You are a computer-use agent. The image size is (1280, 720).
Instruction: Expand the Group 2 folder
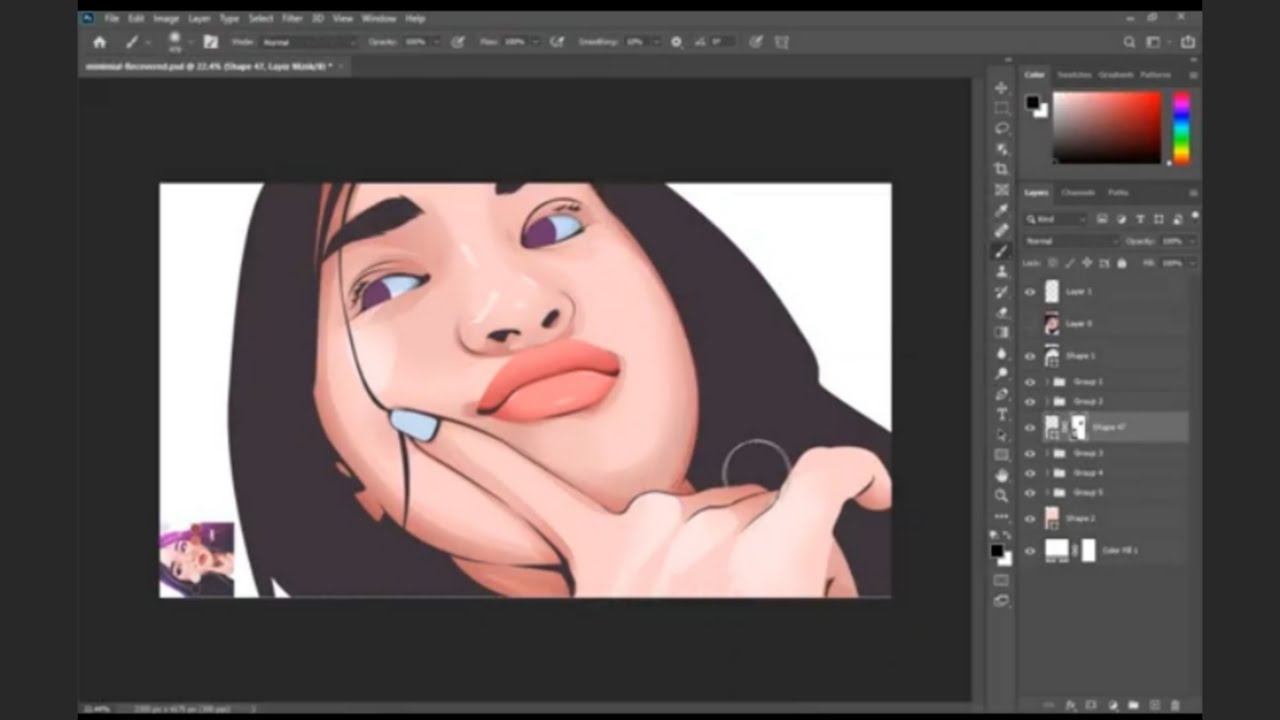[x=1047, y=401]
